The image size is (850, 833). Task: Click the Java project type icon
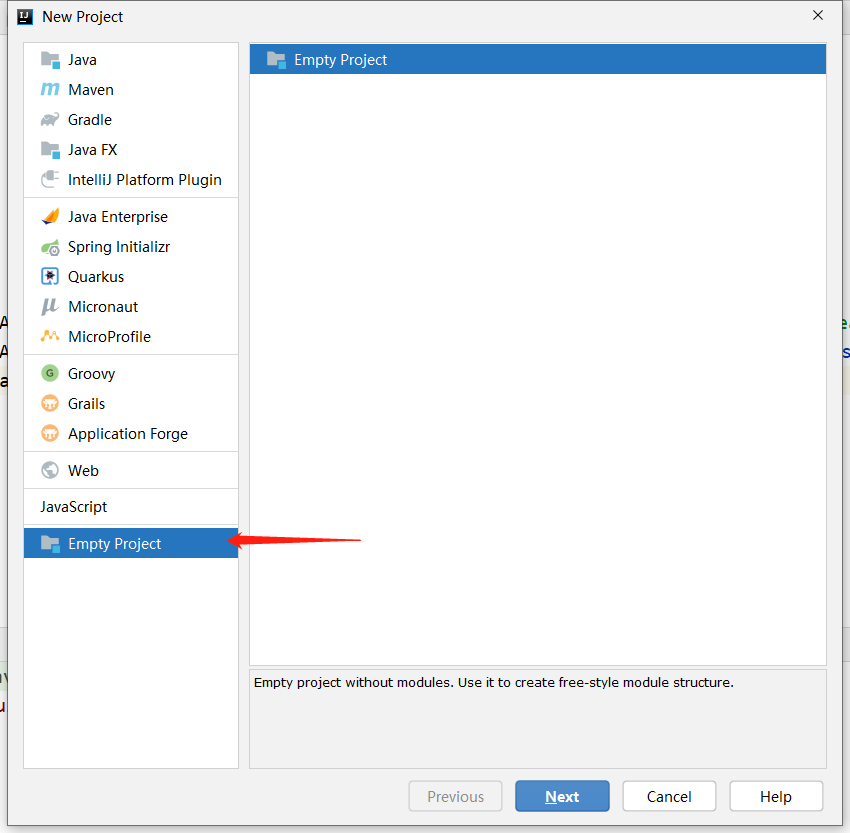tap(50, 60)
